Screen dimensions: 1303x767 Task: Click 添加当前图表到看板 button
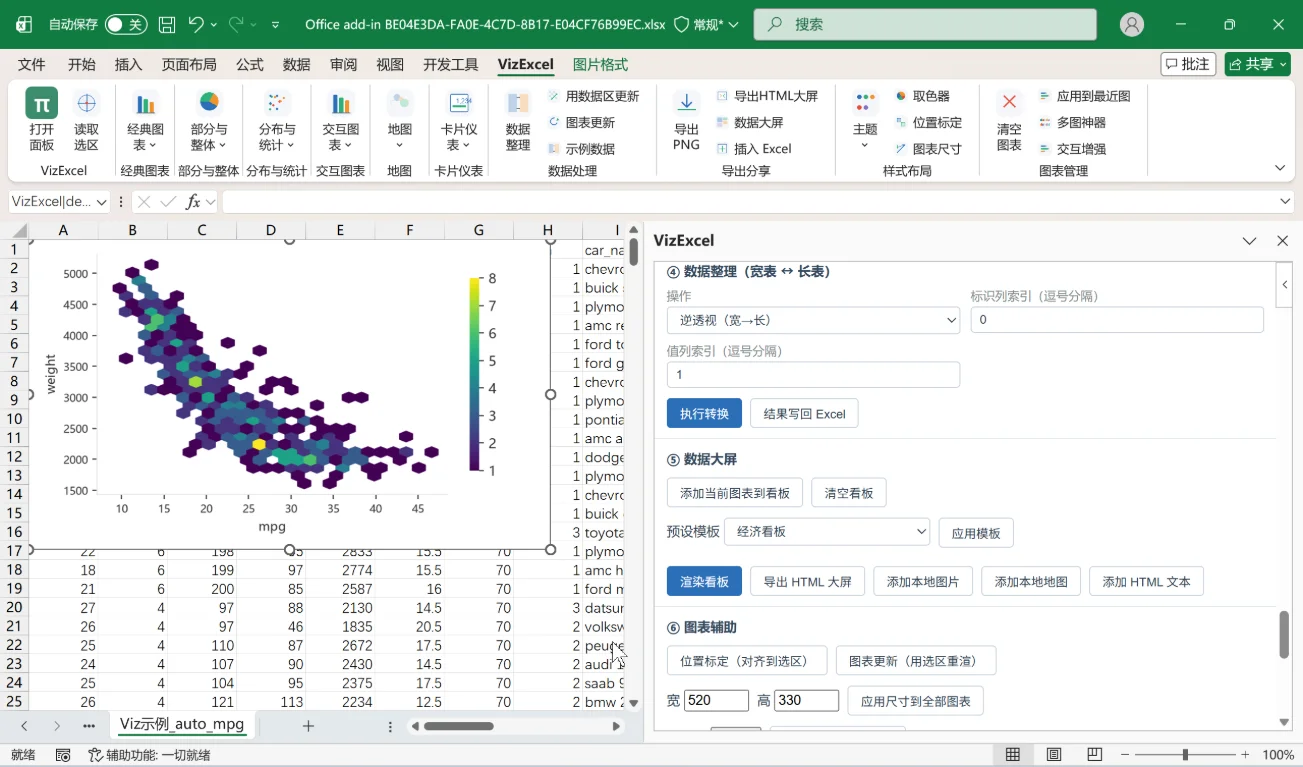tap(735, 493)
